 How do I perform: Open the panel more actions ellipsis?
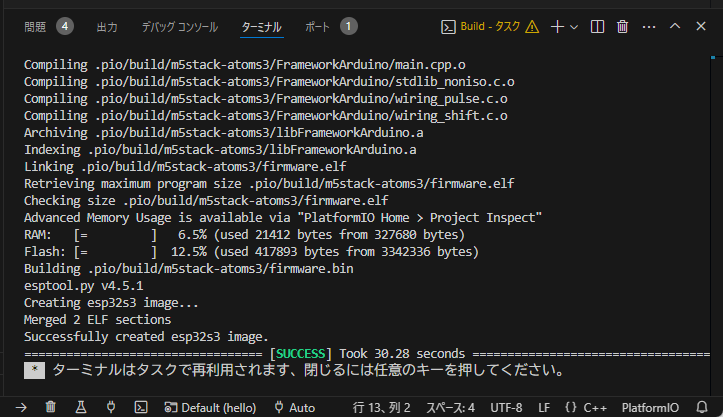coord(649,27)
